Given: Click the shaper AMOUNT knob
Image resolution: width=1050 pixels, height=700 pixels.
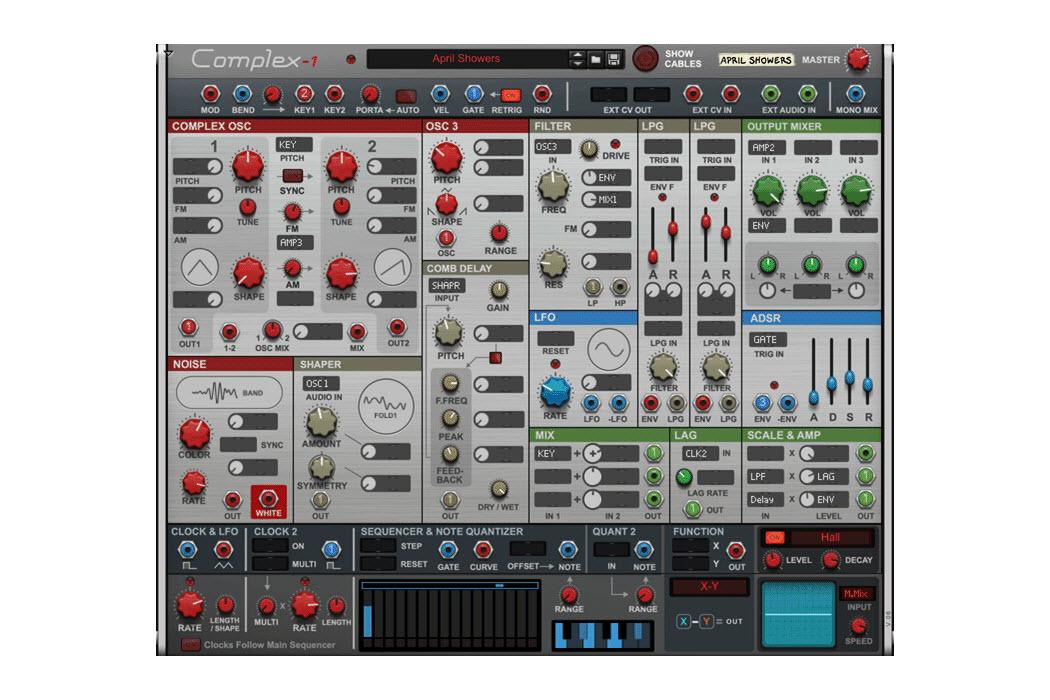Looking at the screenshot, I should pyautogui.click(x=321, y=421).
